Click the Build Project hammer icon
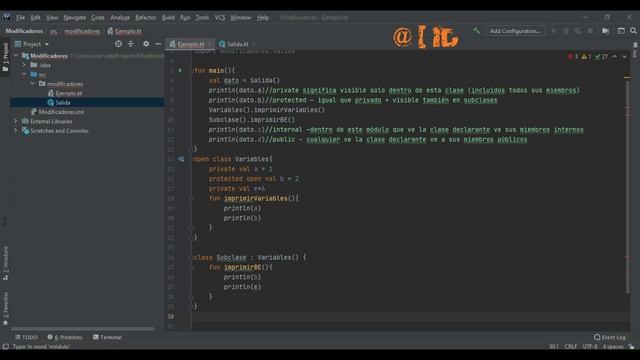640x360 pixels. [476, 31]
